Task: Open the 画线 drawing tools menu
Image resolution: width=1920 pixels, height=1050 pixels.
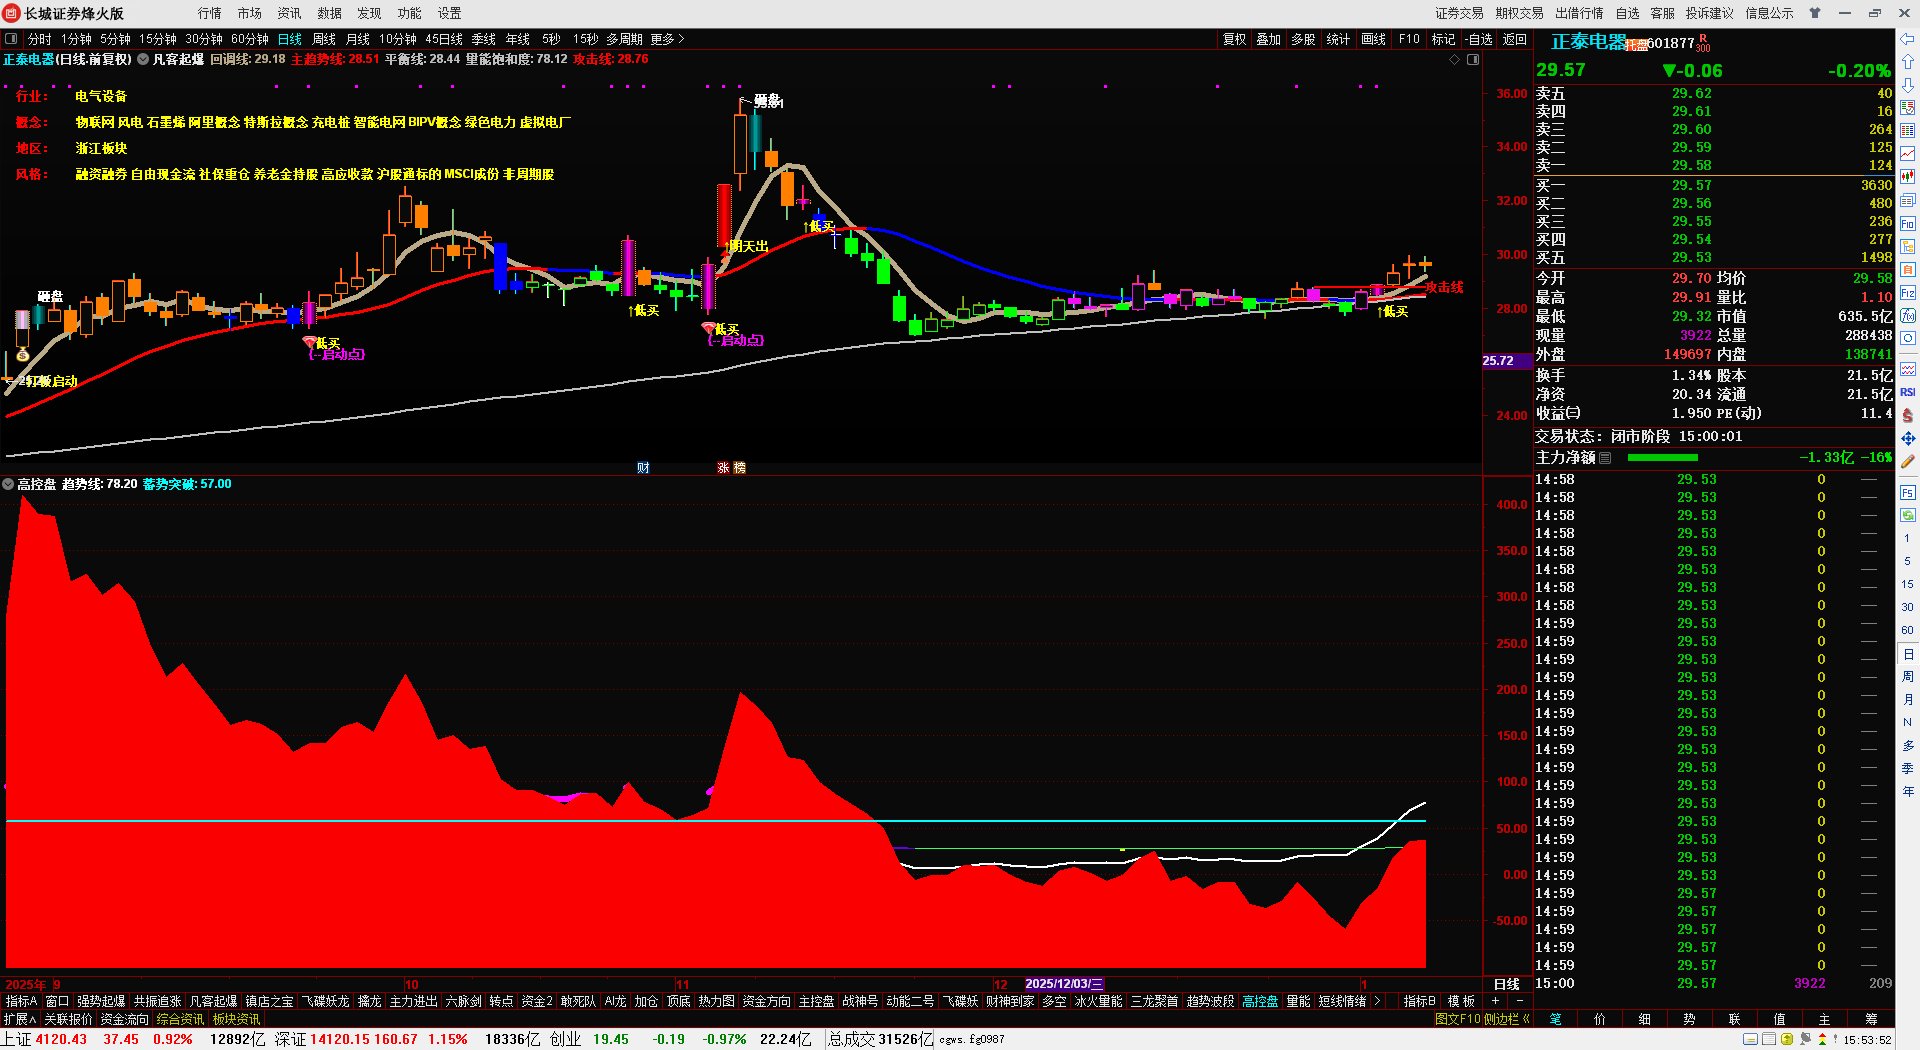Action: coord(1374,39)
